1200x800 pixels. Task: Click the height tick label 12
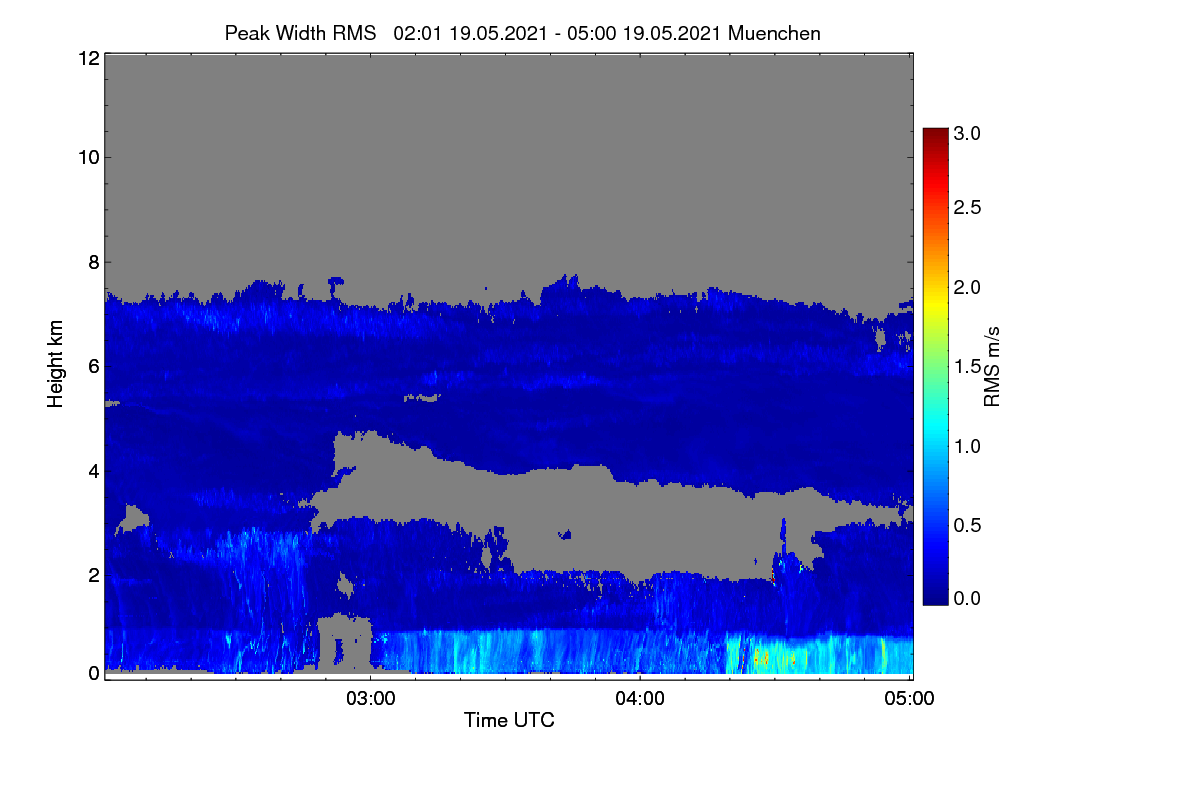pyautogui.click(x=87, y=58)
